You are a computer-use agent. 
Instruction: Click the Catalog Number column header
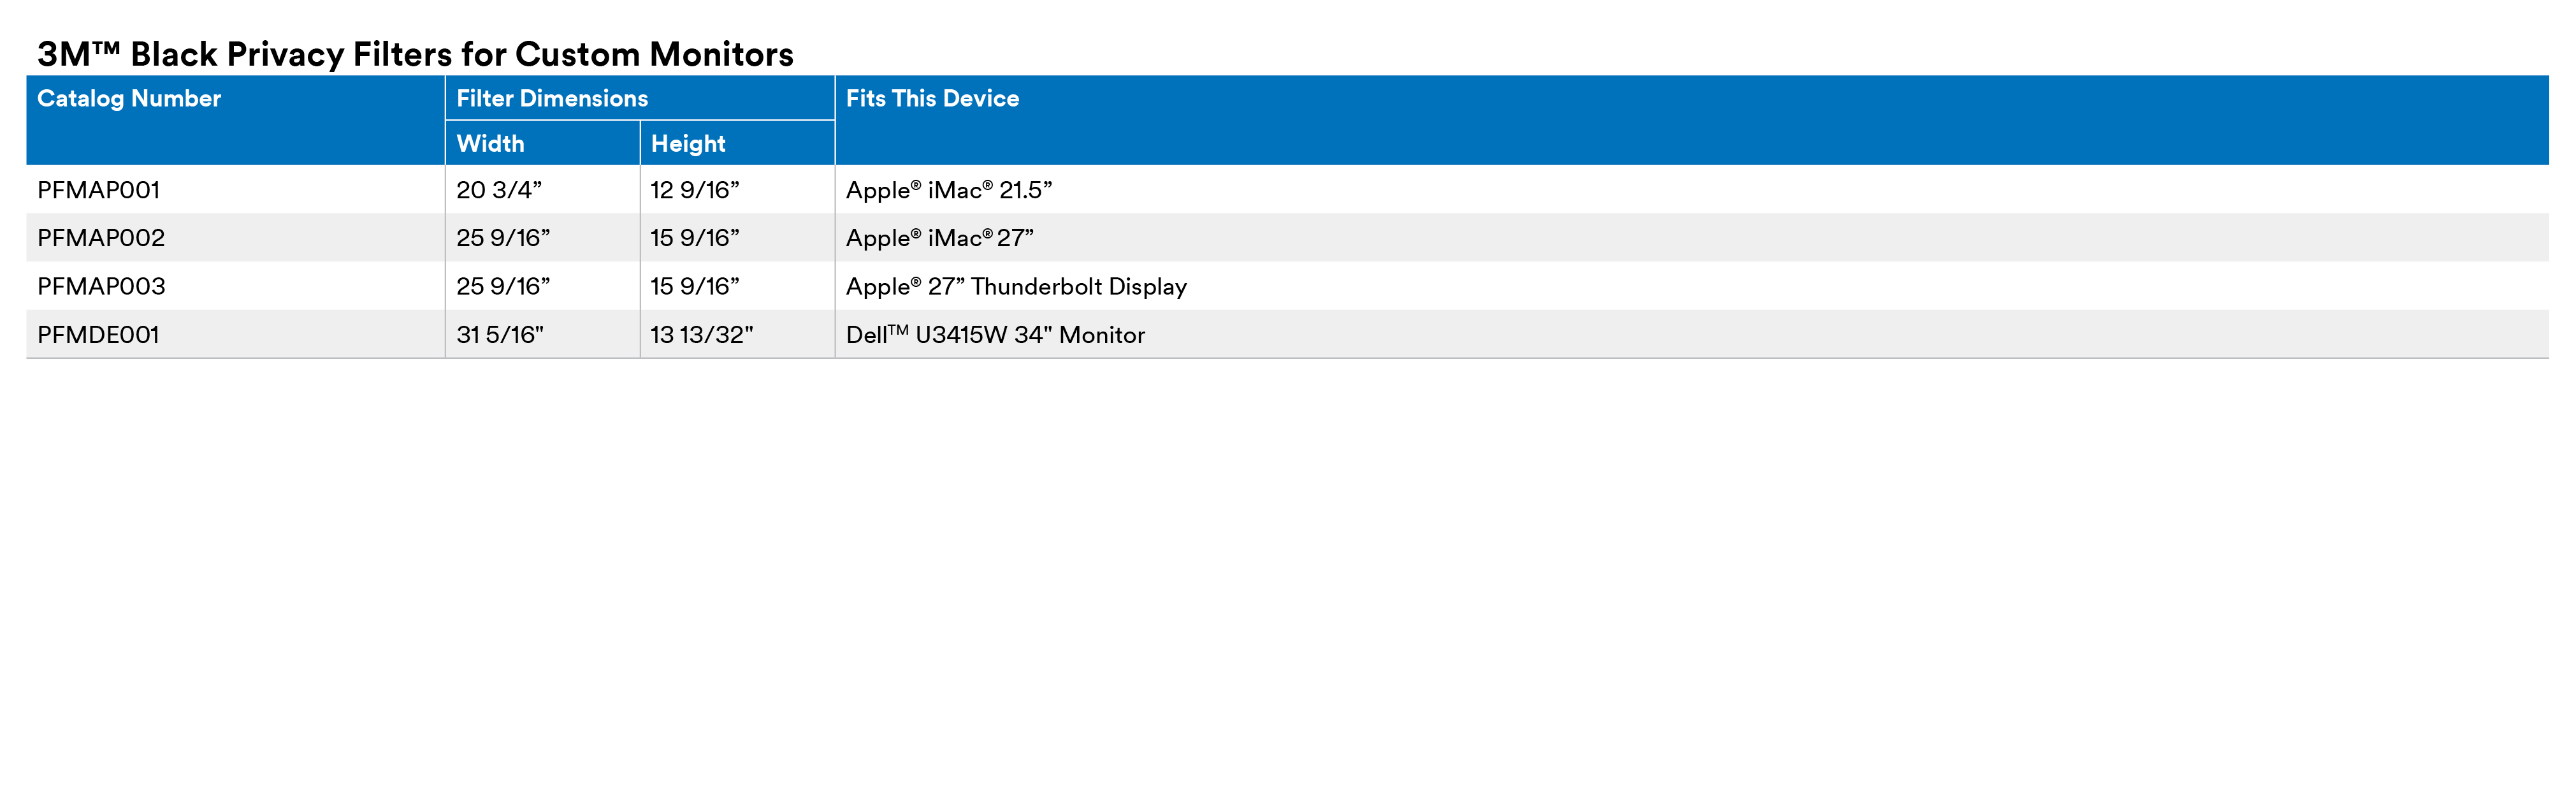tap(129, 99)
